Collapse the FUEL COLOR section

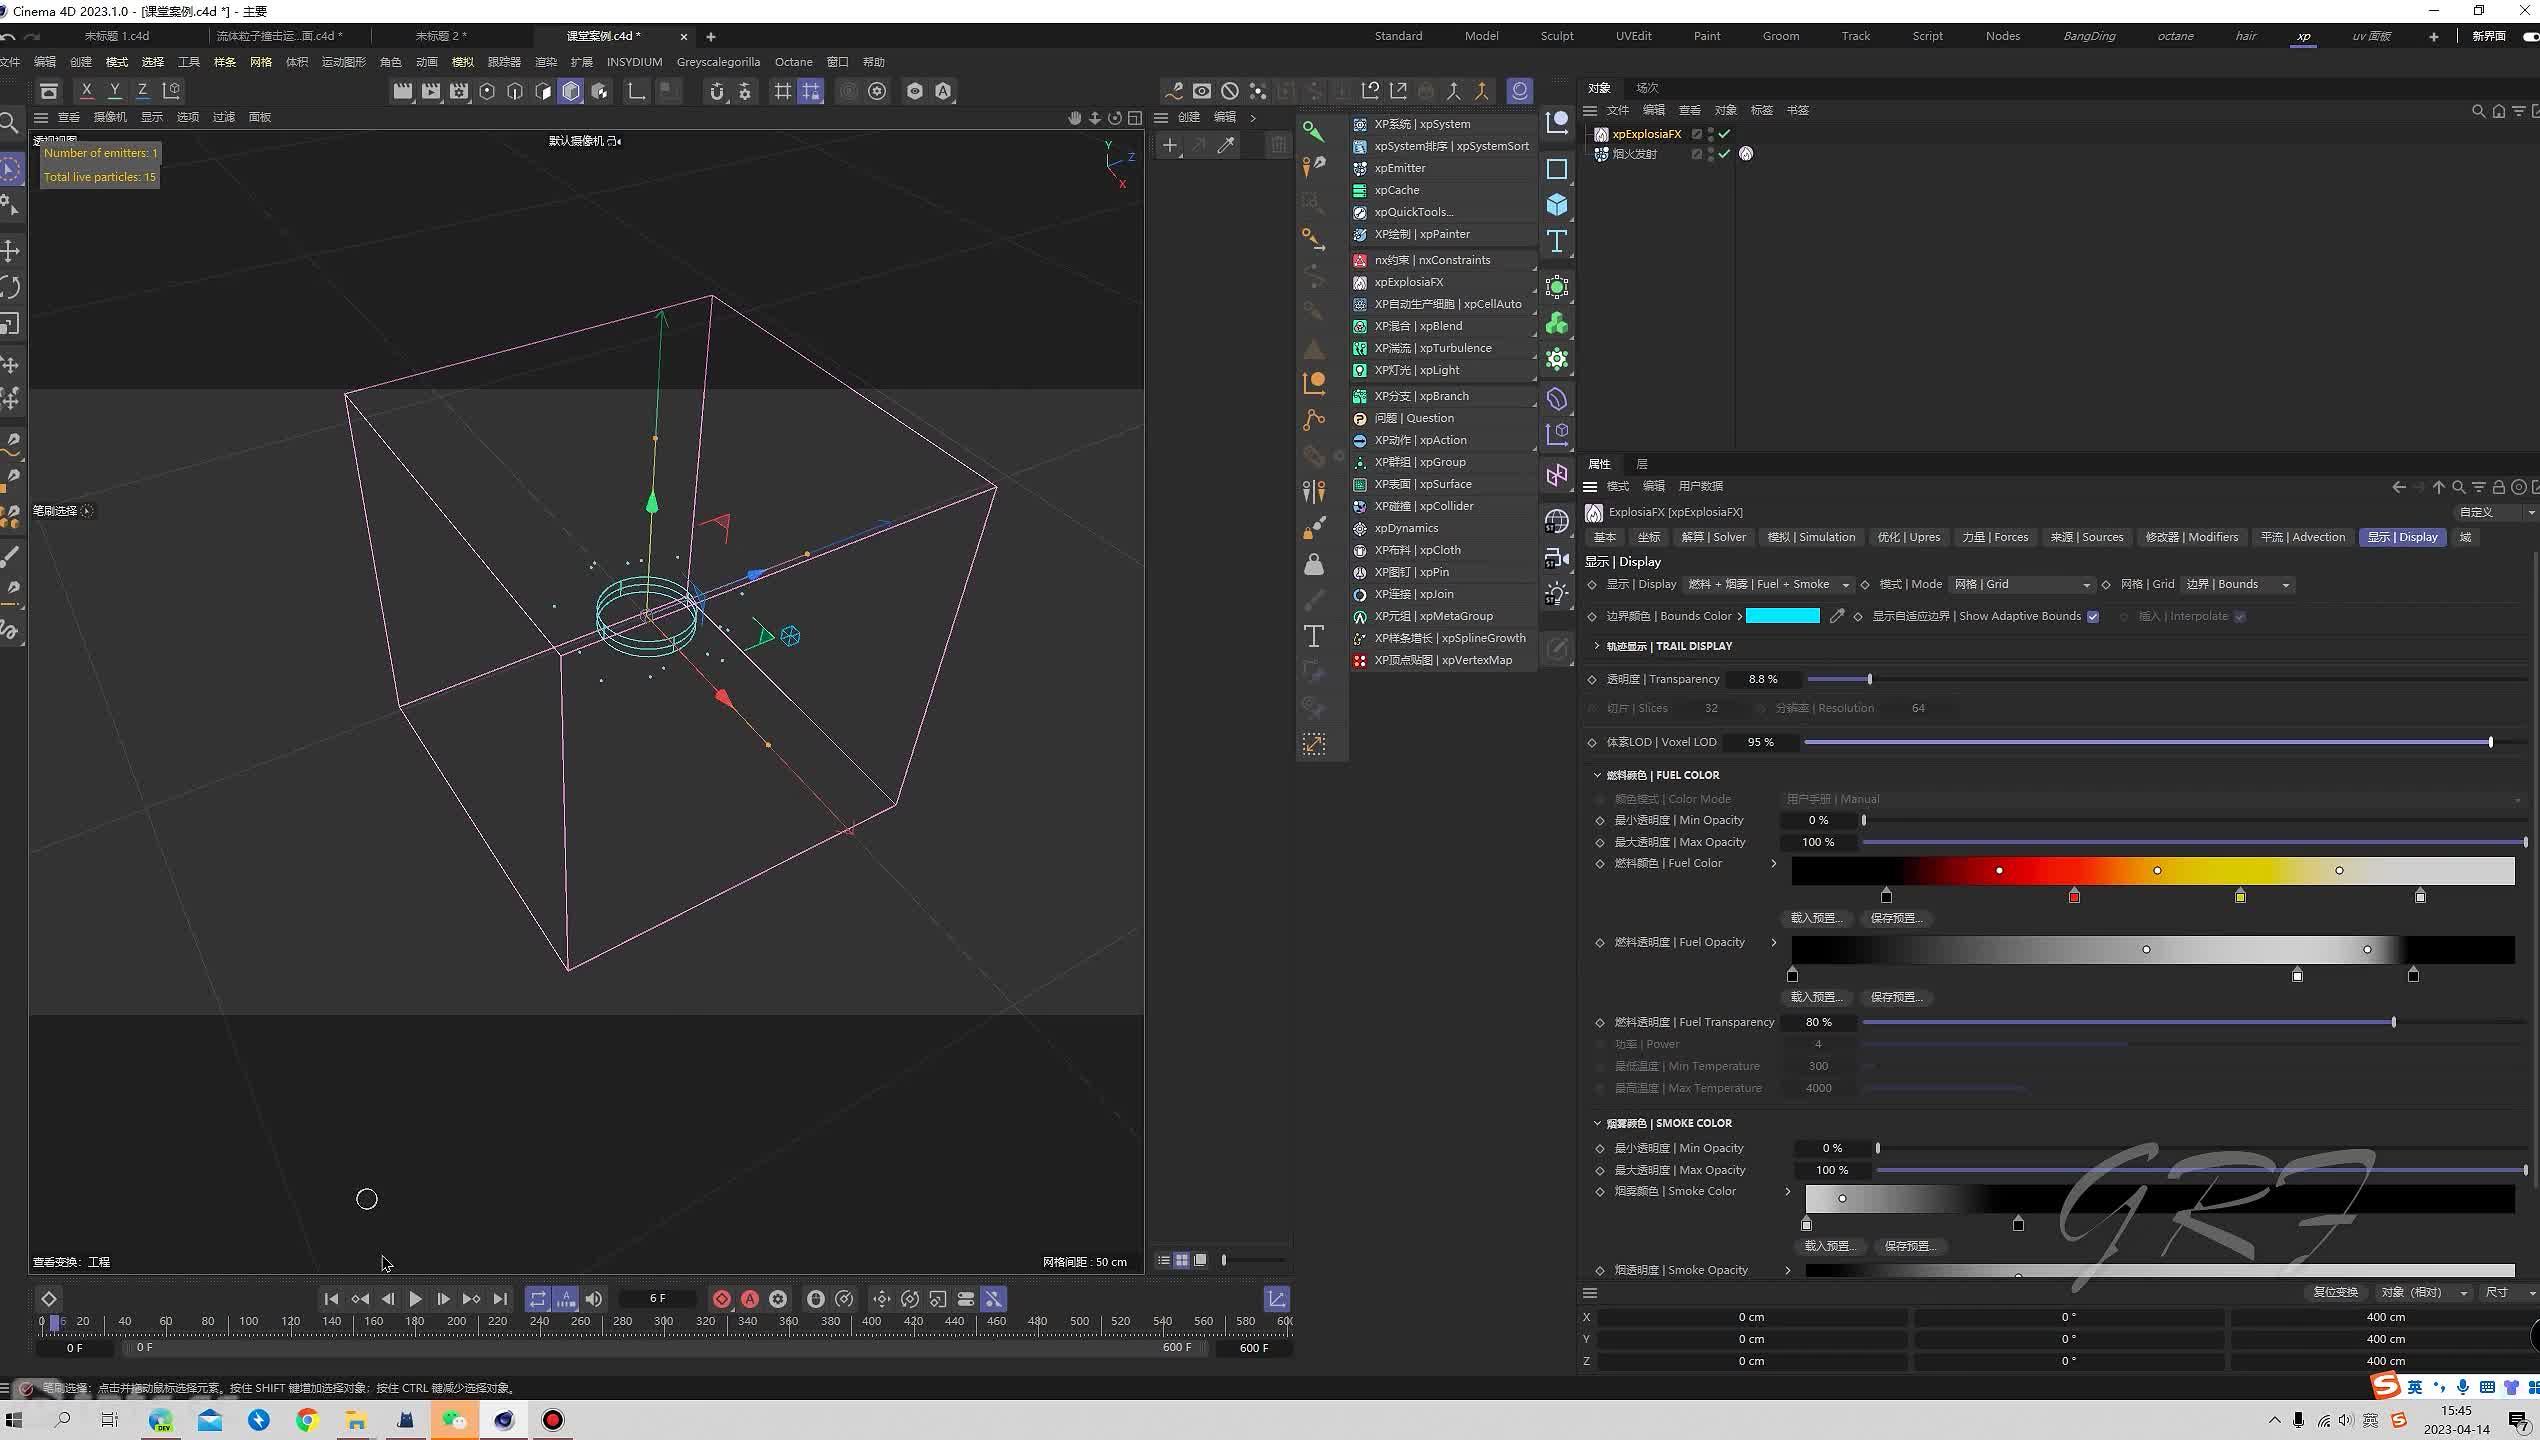click(x=1597, y=775)
